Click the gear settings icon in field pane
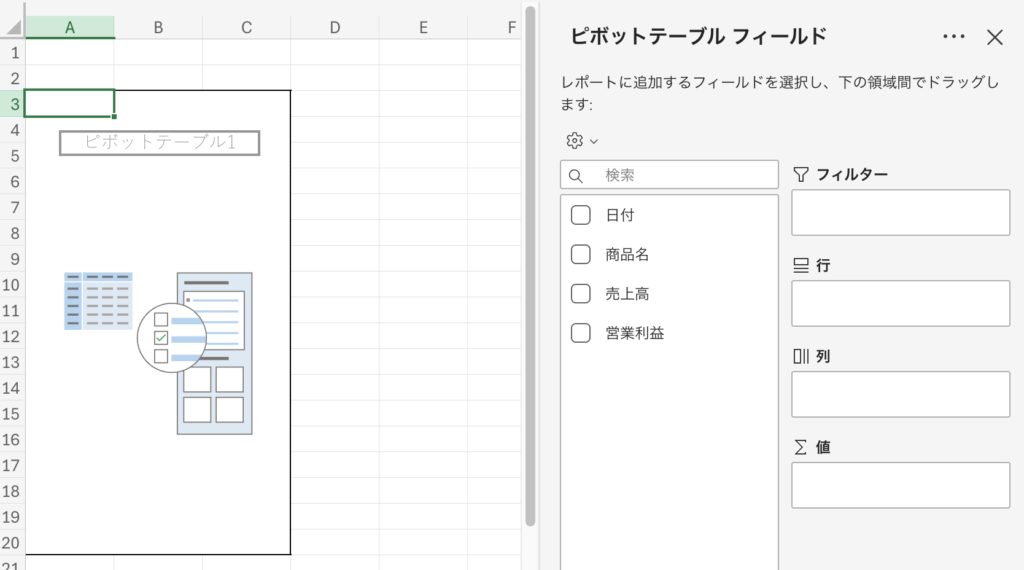Viewport: 1024px width, 570px height. [x=574, y=141]
